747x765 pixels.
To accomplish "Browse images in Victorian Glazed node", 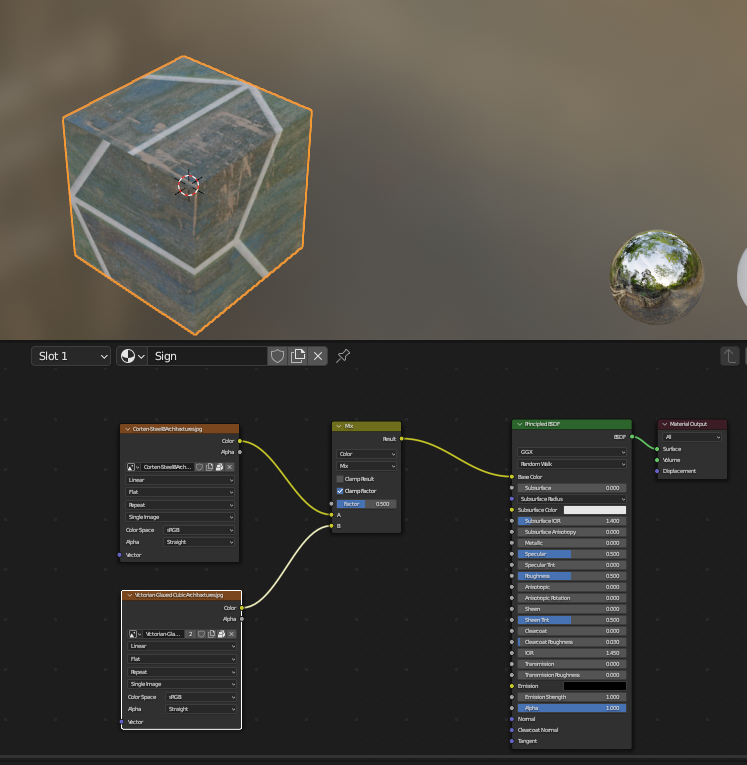I will tap(135, 634).
